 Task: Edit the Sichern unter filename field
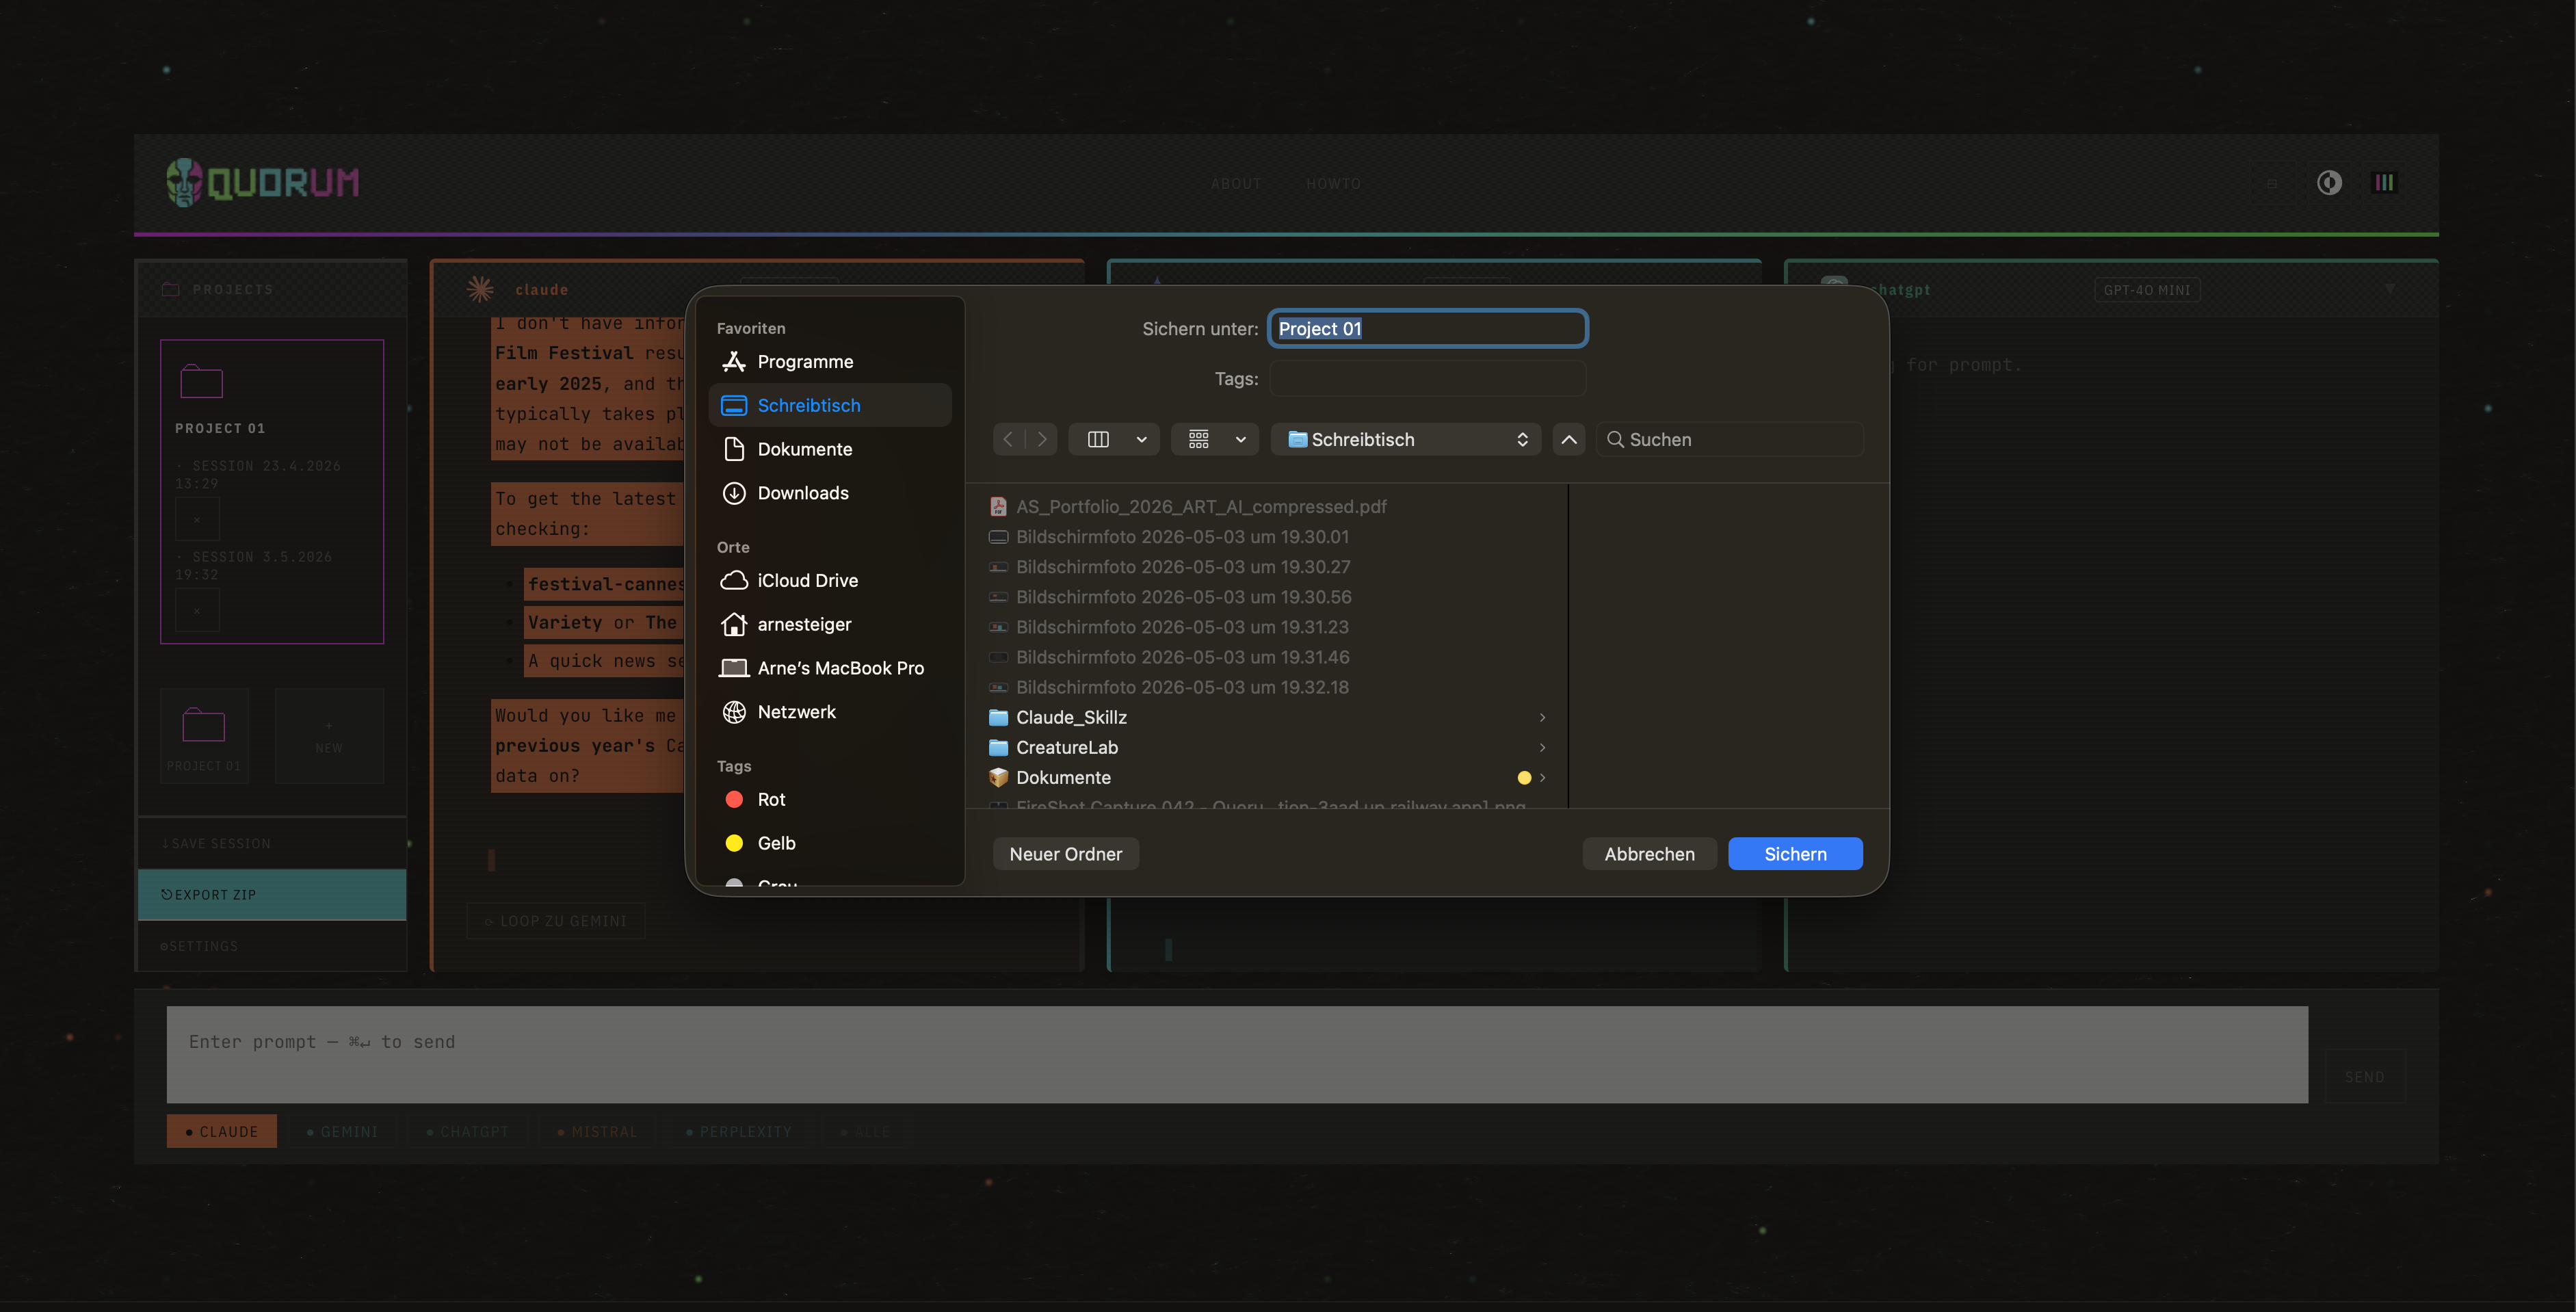[x=1427, y=329]
